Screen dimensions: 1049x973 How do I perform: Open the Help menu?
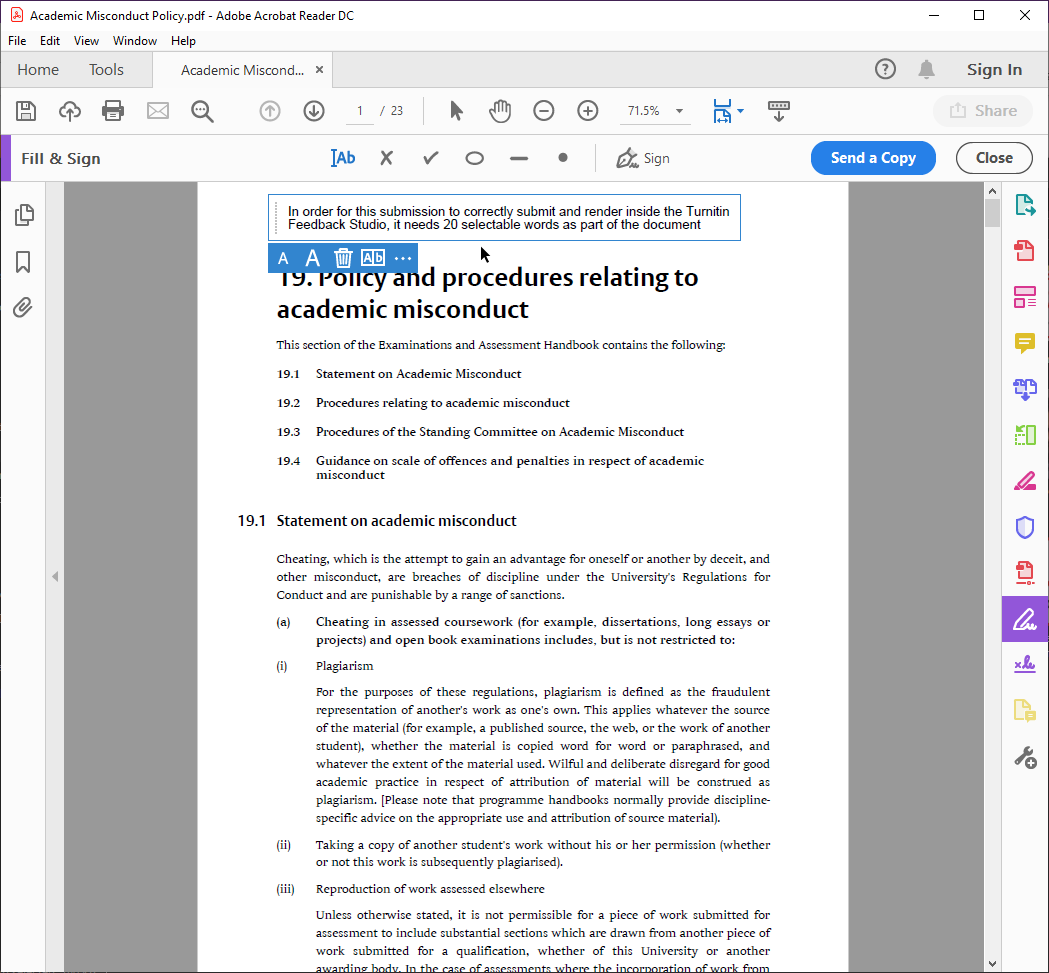(x=183, y=41)
